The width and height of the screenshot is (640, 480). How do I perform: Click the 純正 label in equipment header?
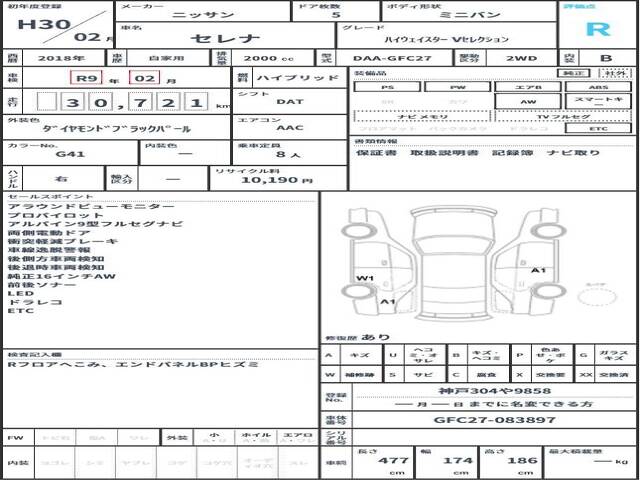tap(570, 73)
